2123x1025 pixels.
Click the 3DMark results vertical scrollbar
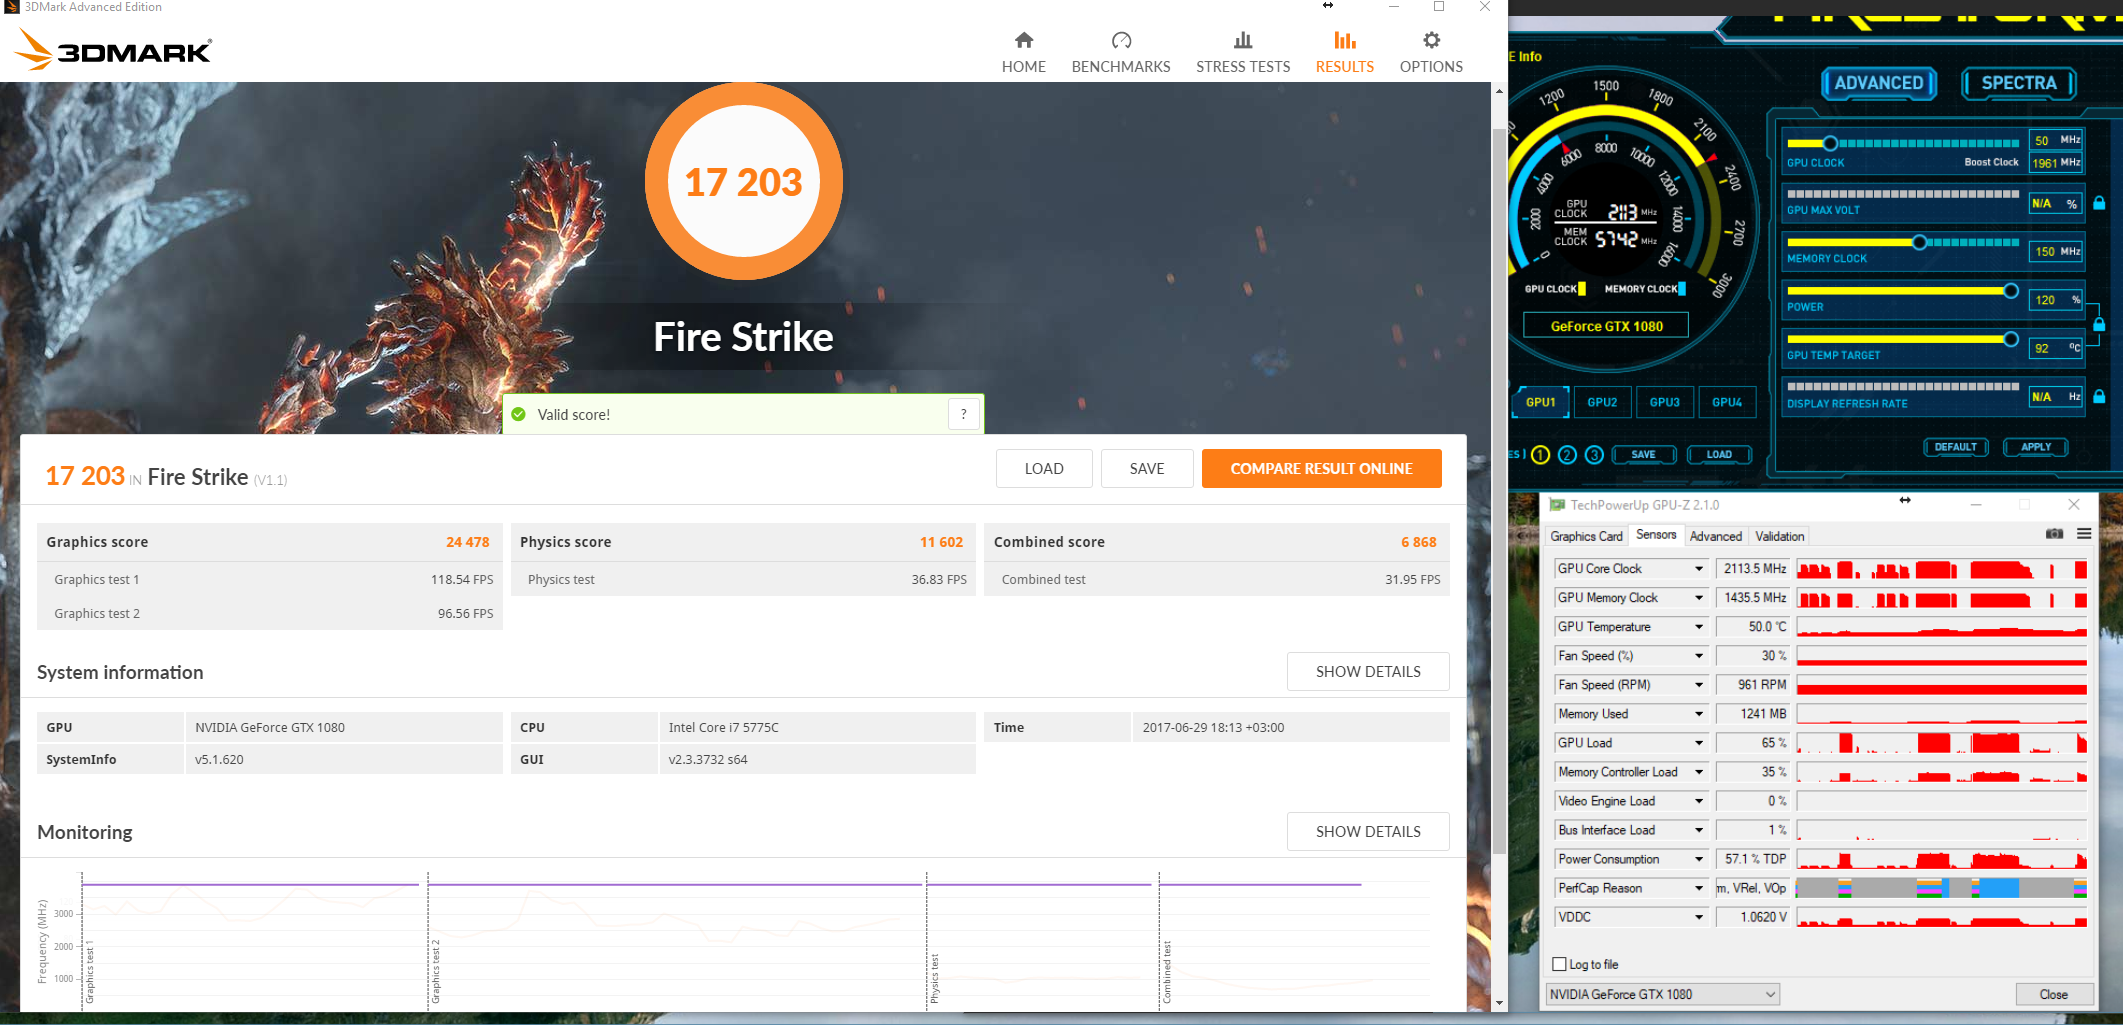(1498, 492)
